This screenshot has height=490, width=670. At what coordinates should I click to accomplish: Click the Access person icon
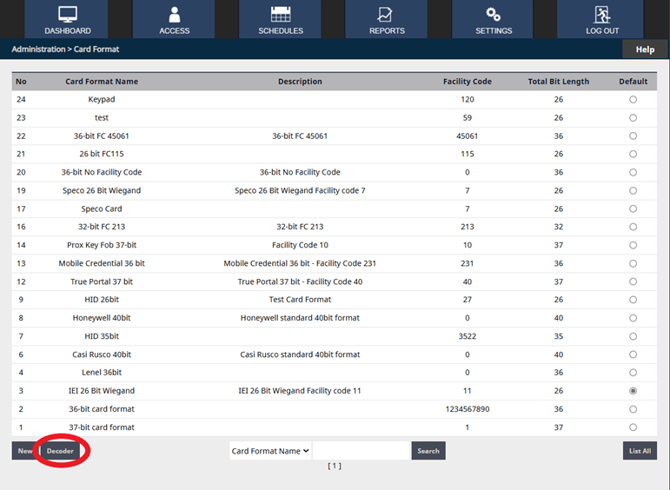174,14
